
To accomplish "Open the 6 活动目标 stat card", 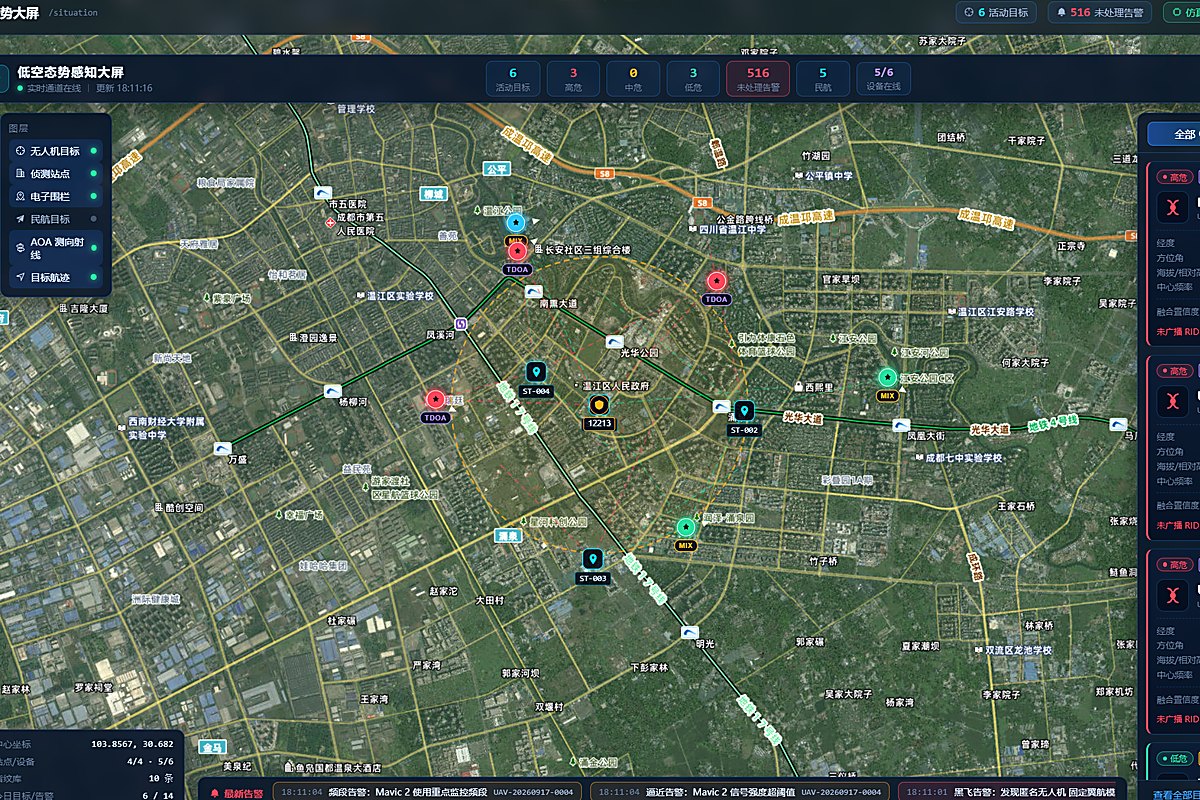I will 513,79.
